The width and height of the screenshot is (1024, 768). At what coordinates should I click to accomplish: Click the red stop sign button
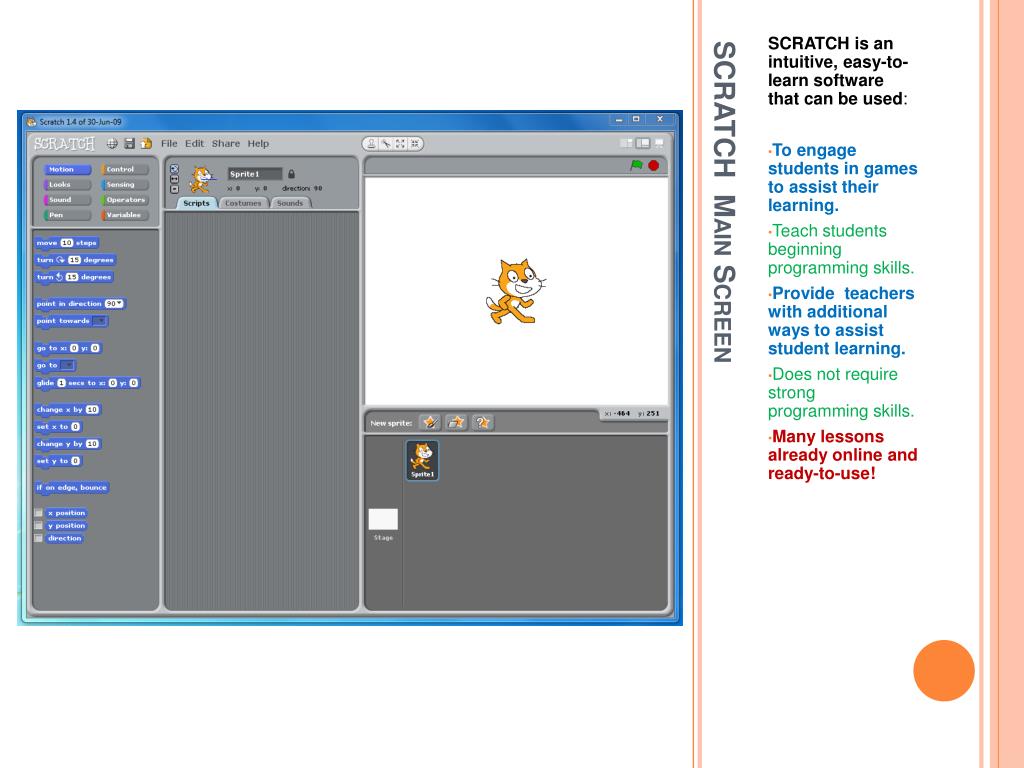click(653, 165)
